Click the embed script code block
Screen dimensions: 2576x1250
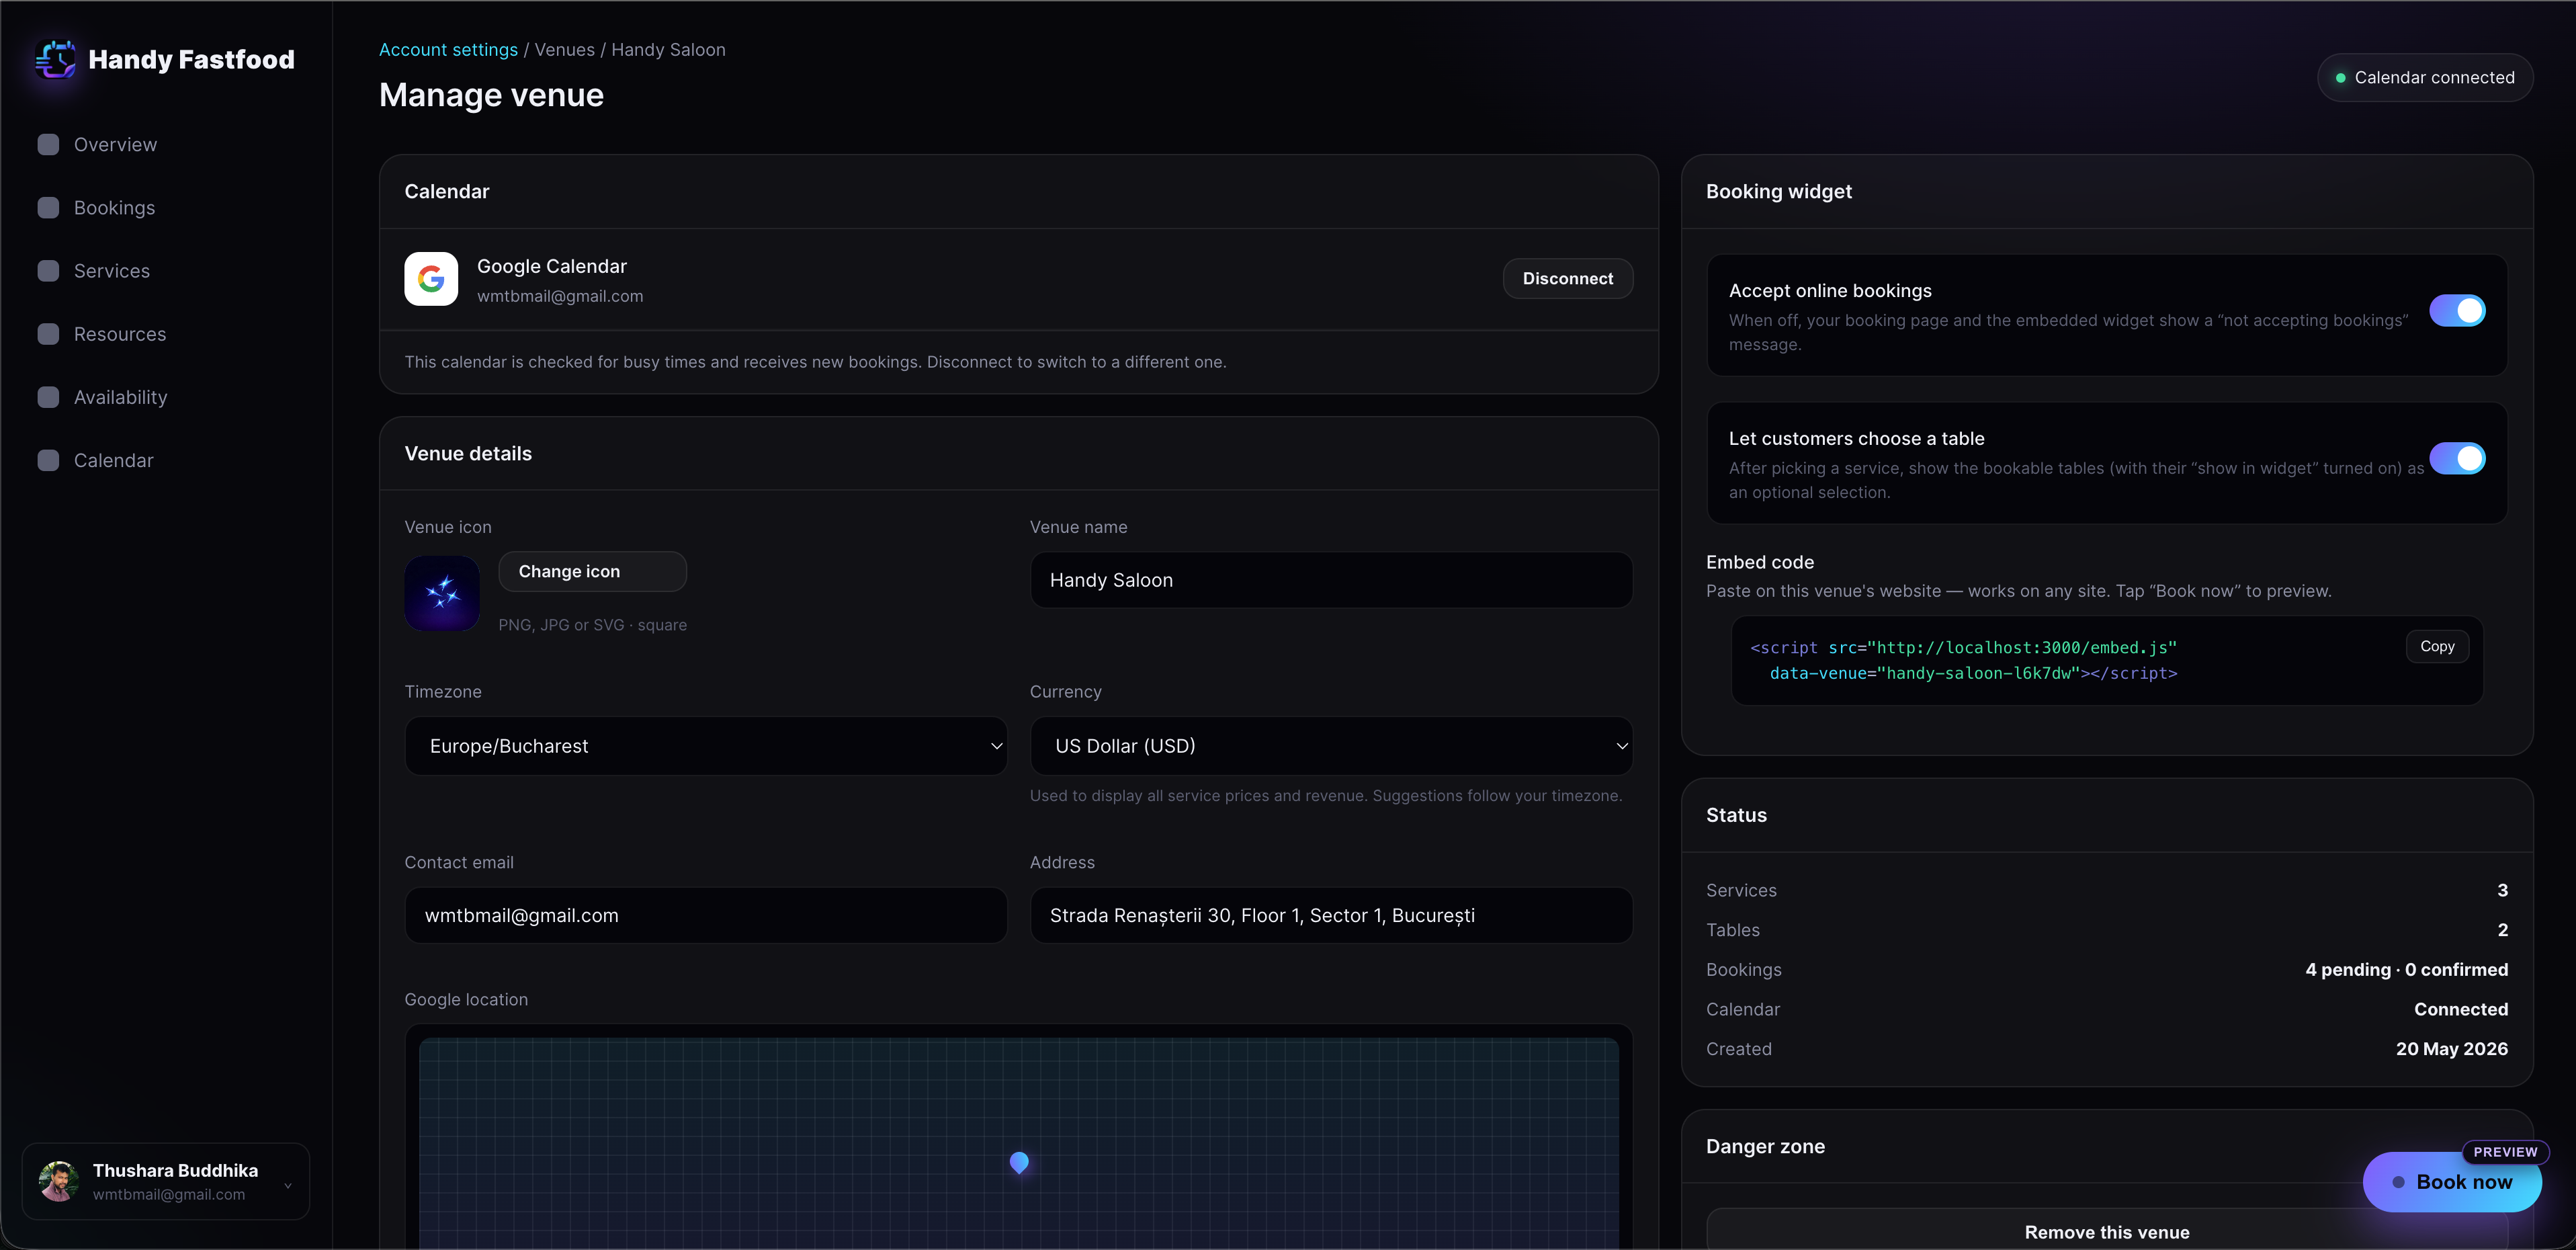(2107, 660)
